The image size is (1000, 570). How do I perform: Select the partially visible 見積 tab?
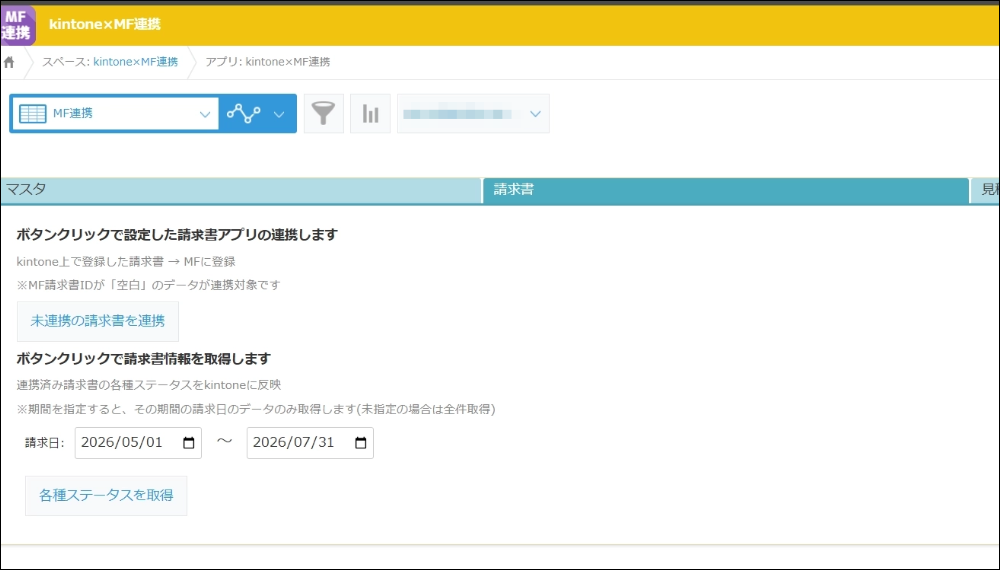985,190
